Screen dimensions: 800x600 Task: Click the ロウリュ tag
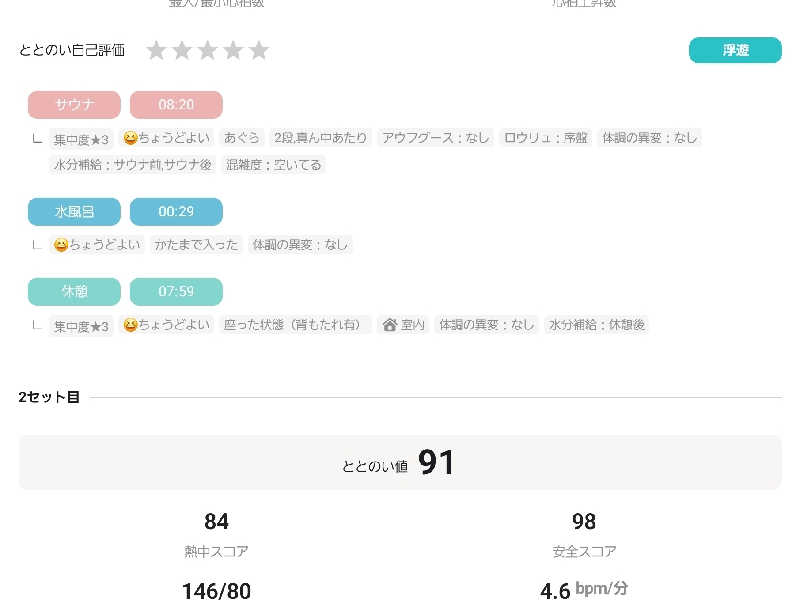(546, 138)
